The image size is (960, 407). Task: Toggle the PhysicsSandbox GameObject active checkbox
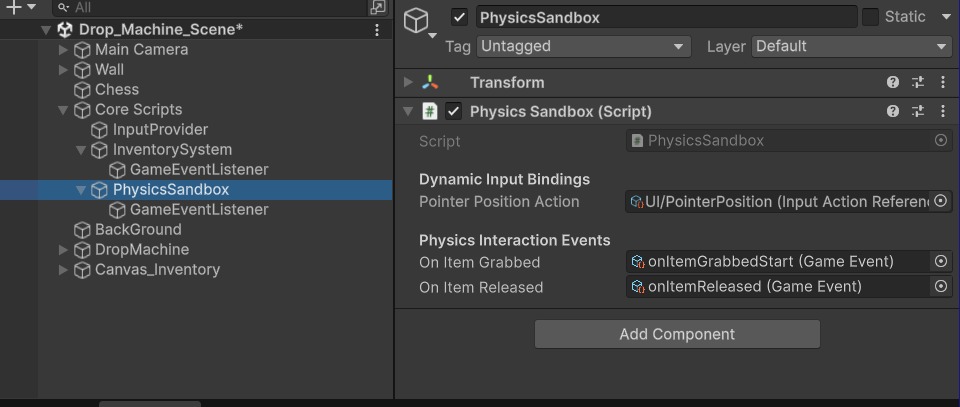[459, 17]
